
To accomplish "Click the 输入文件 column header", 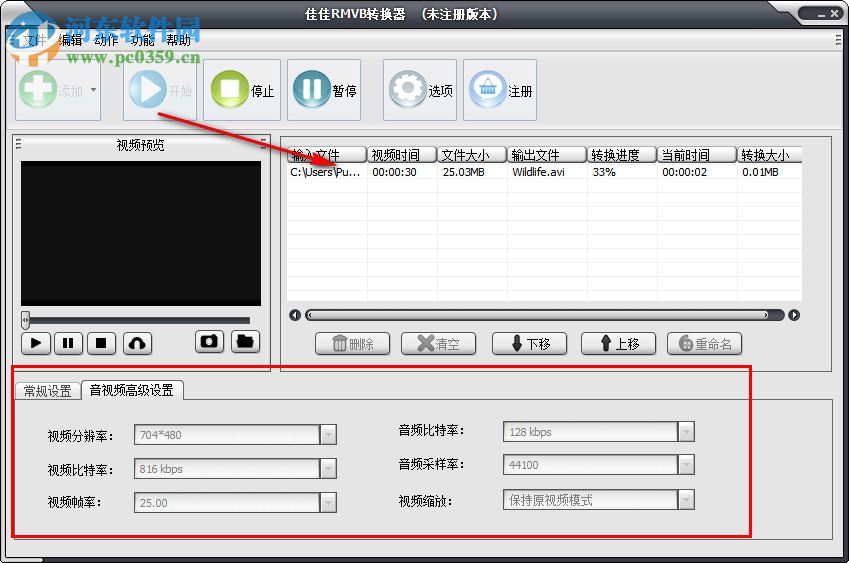I will point(326,155).
